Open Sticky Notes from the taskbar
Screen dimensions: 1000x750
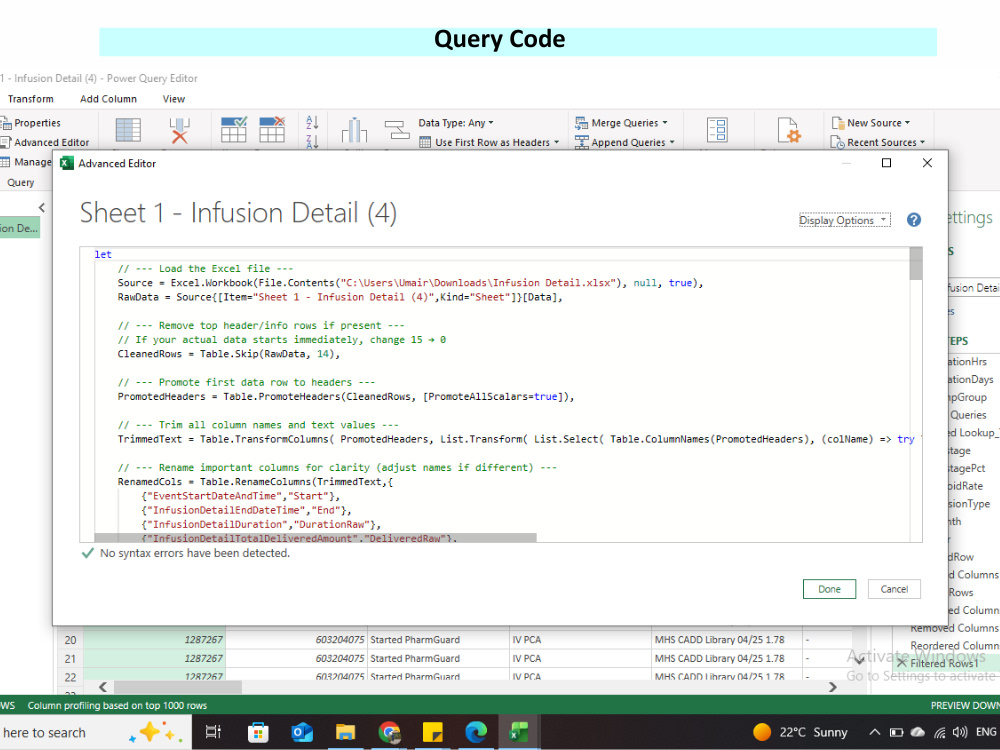[432, 732]
